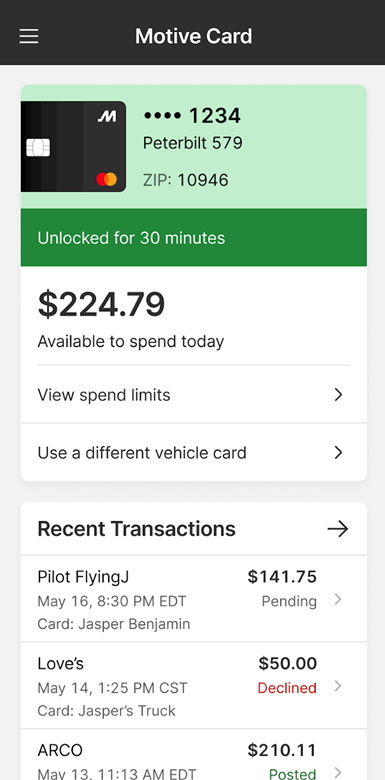Tap the Mastercard logo on card
The height and width of the screenshot is (780, 385).
coord(106,179)
